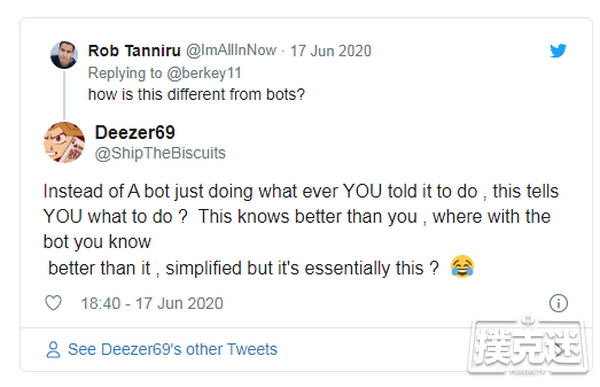
Task: Open the 18:40 - 17 Jun 2020 timestamp
Action: [152, 303]
